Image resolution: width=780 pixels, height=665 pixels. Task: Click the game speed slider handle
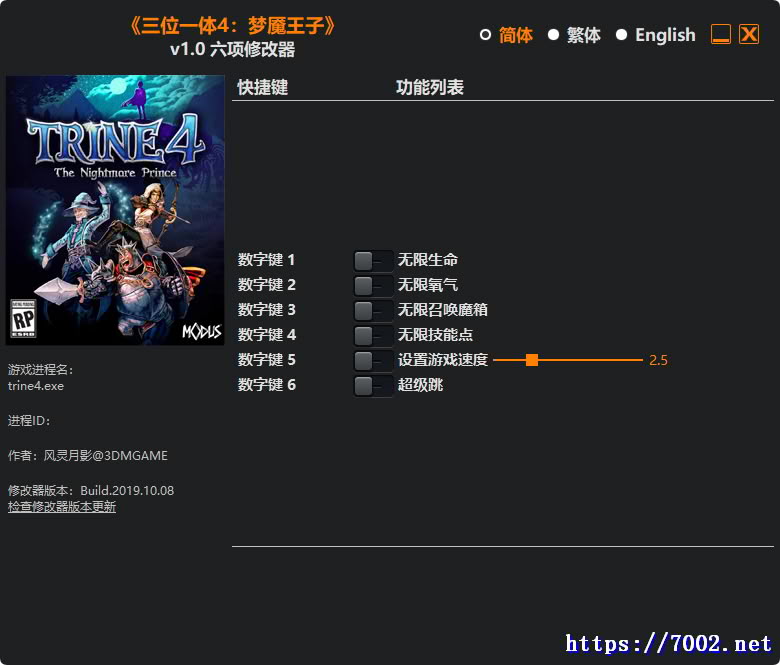[x=532, y=360]
